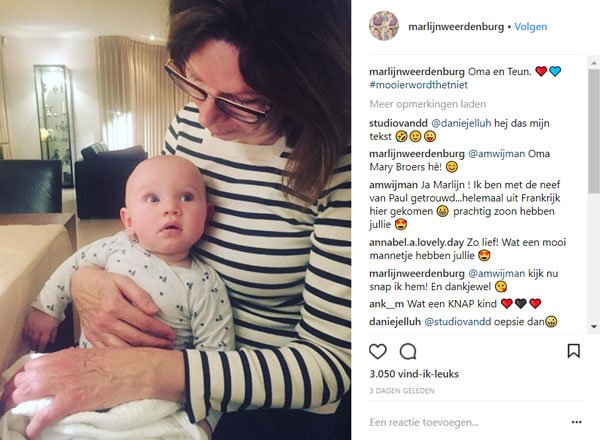Open comments via the speech bubble icon
Screen dimensions: 600x440
click(408, 351)
